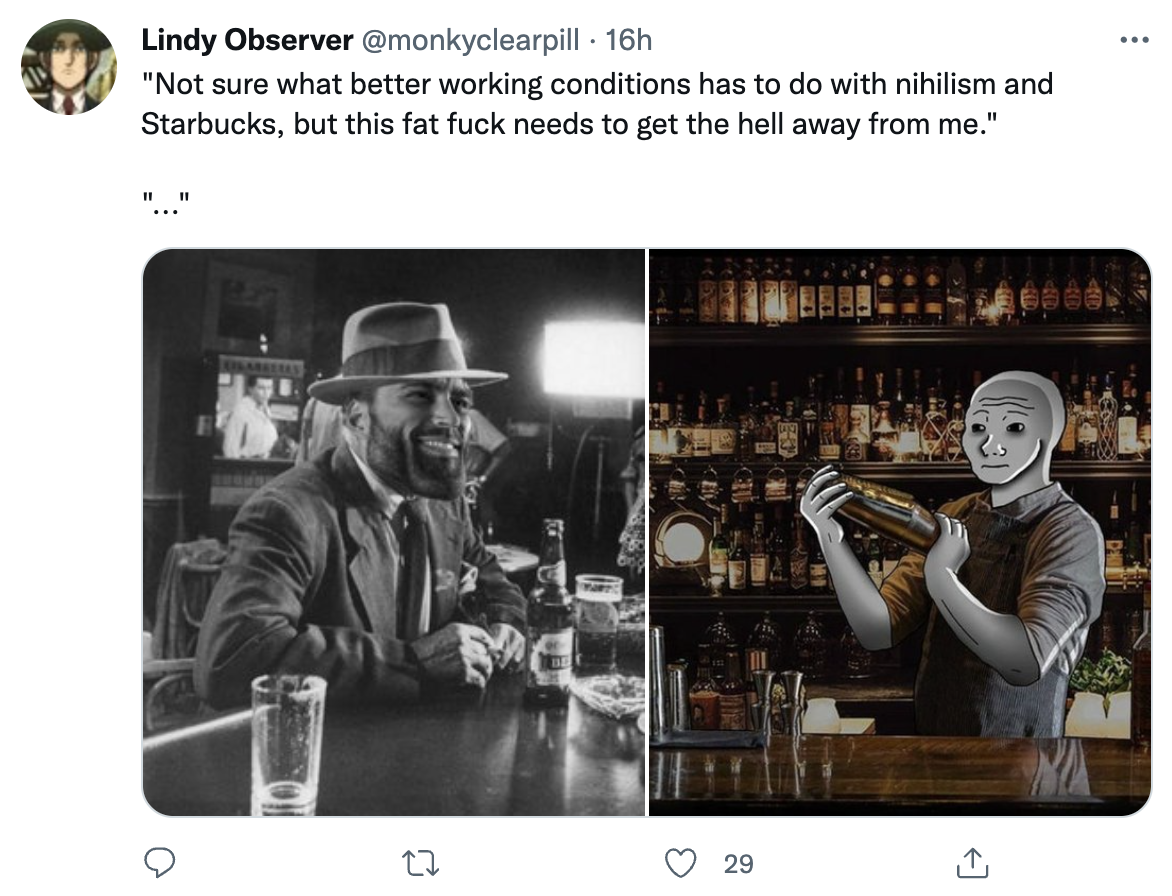Image resolution: width=1172 pixels, height=896 pixels.
Task: Click the fedora hat in the left photo
Action: (407, 351)
